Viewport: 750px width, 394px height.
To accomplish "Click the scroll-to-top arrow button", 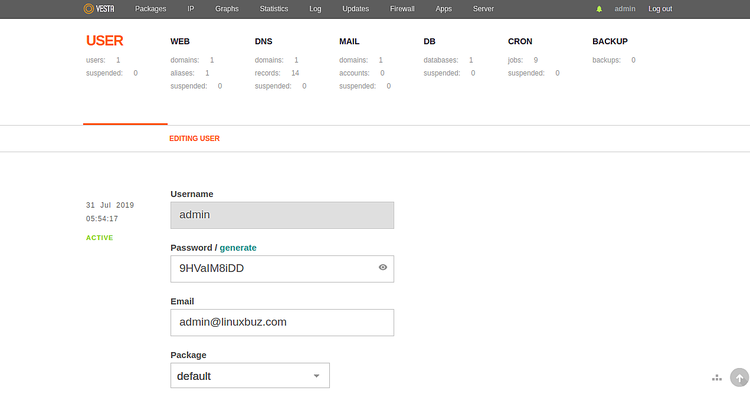I will point(739,377).
